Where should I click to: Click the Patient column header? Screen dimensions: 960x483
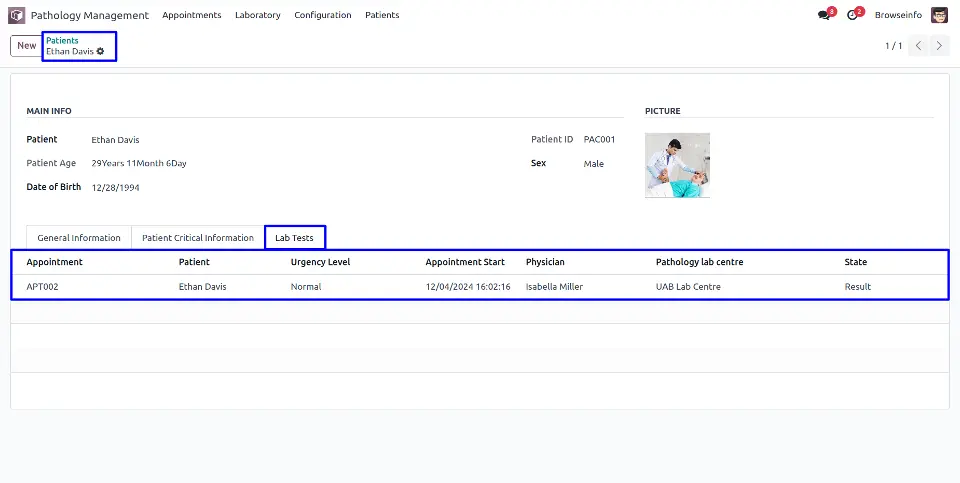194,262
